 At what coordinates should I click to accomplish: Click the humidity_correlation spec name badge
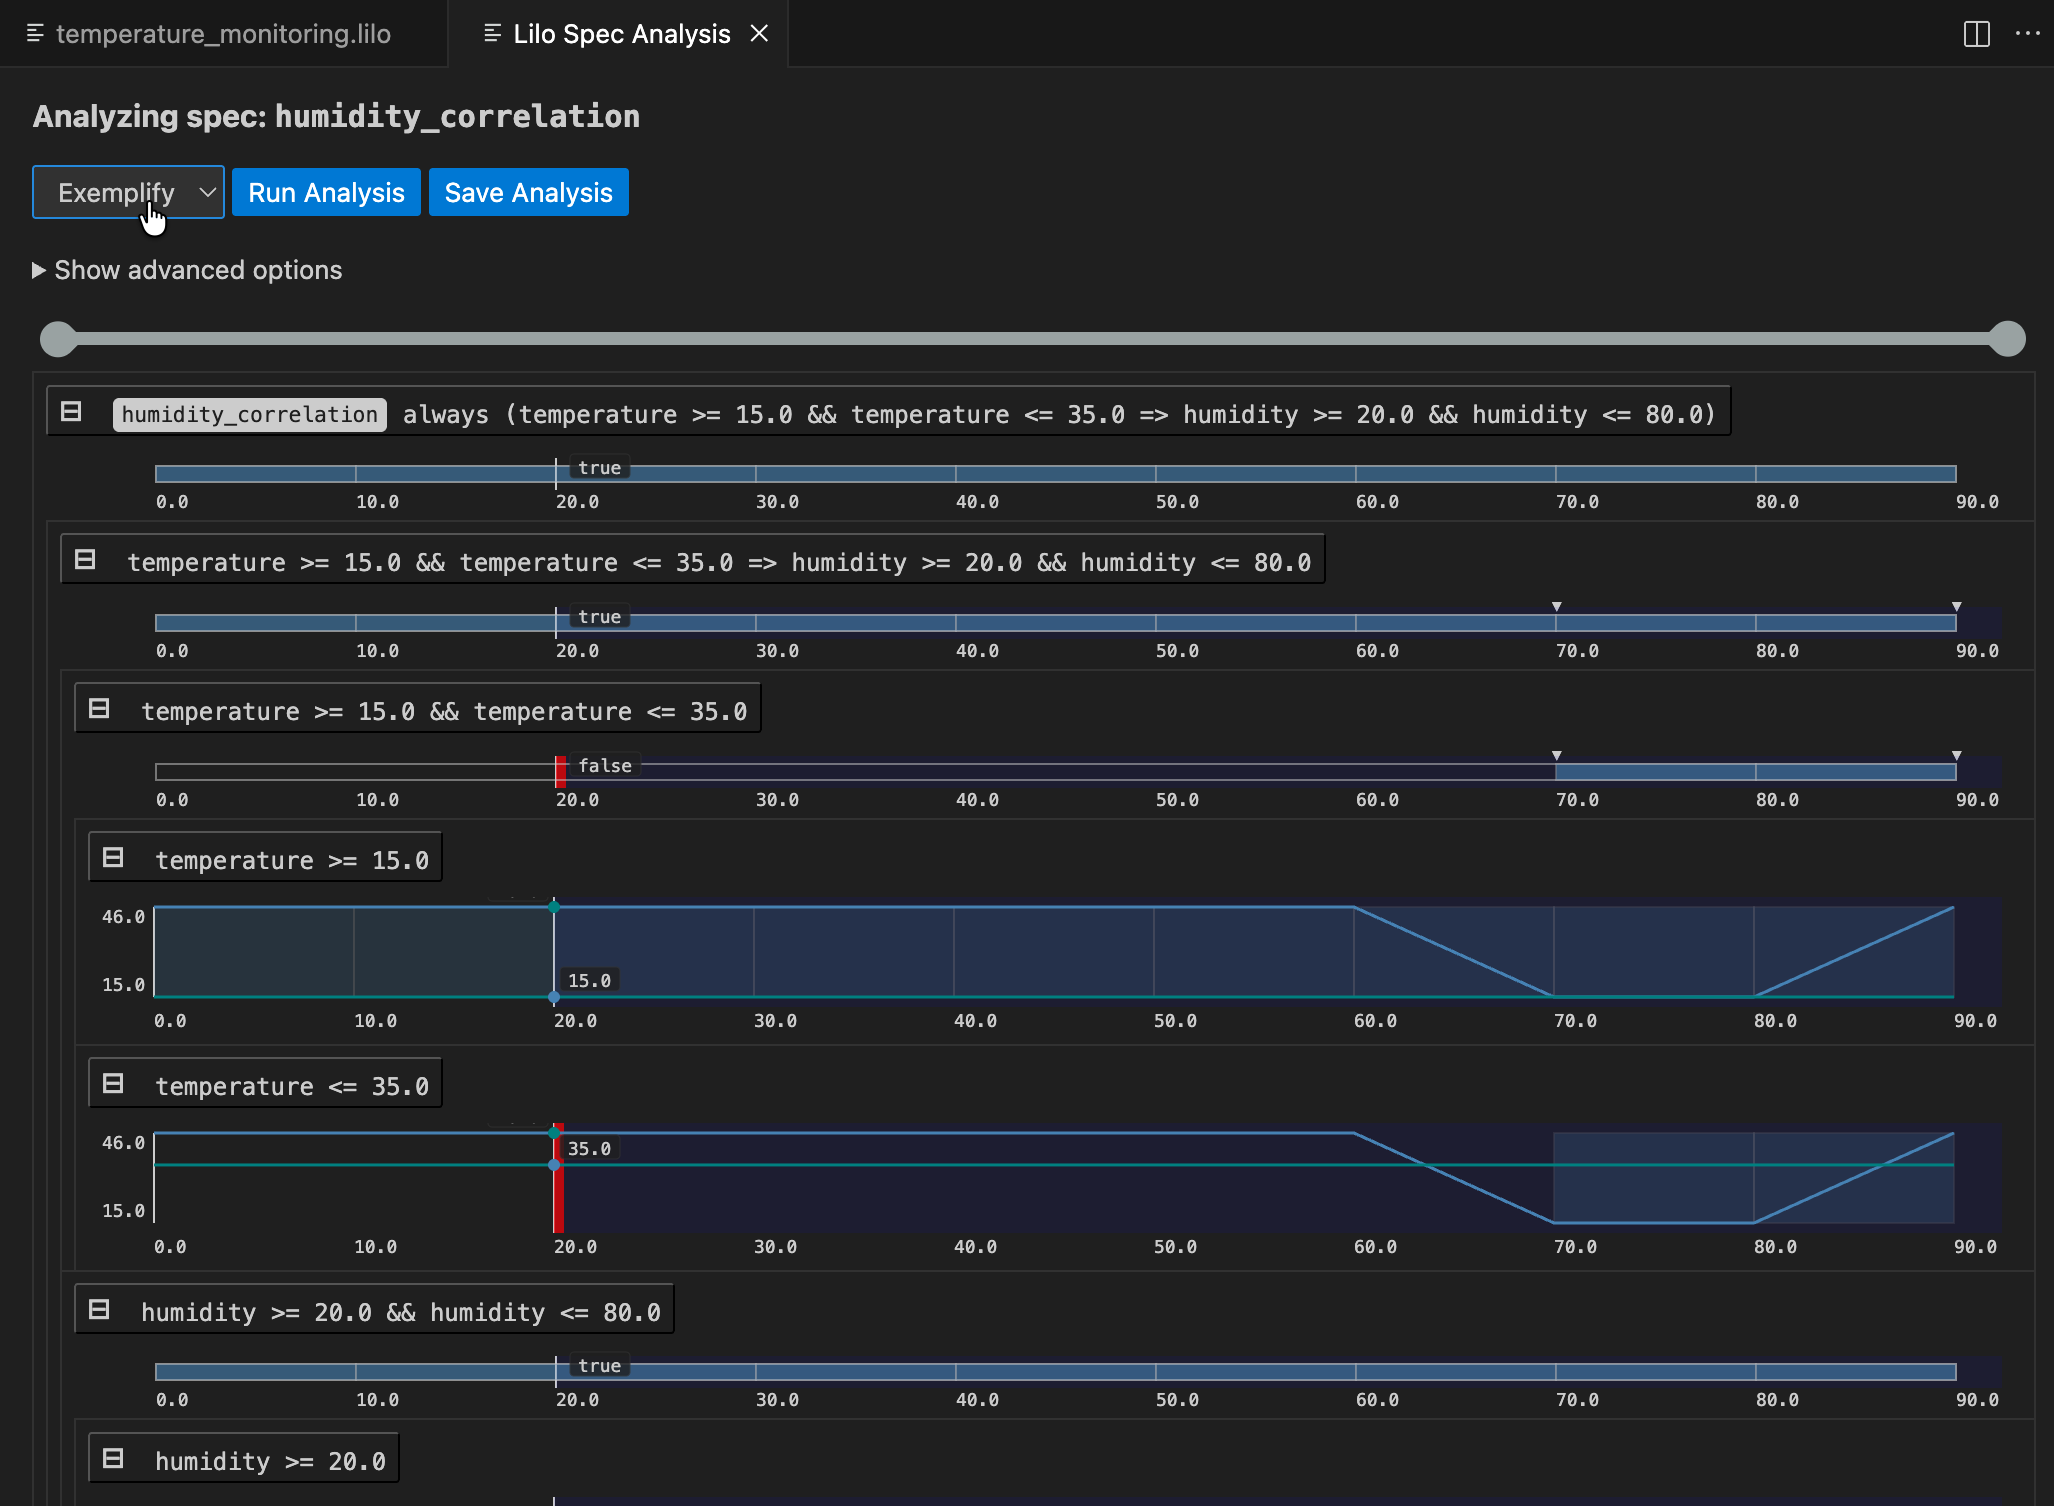pyautogui.click(x=249, y=414)
